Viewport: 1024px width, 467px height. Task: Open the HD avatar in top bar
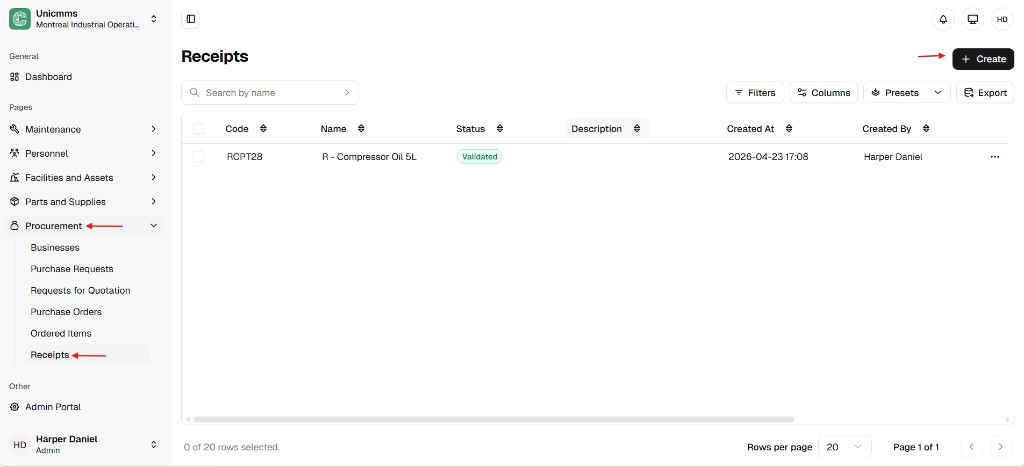[1002, 20]
